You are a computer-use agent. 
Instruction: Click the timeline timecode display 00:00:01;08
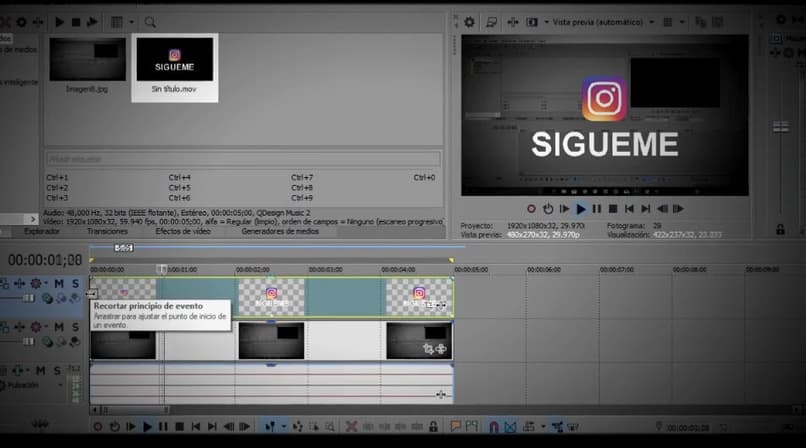45,260
